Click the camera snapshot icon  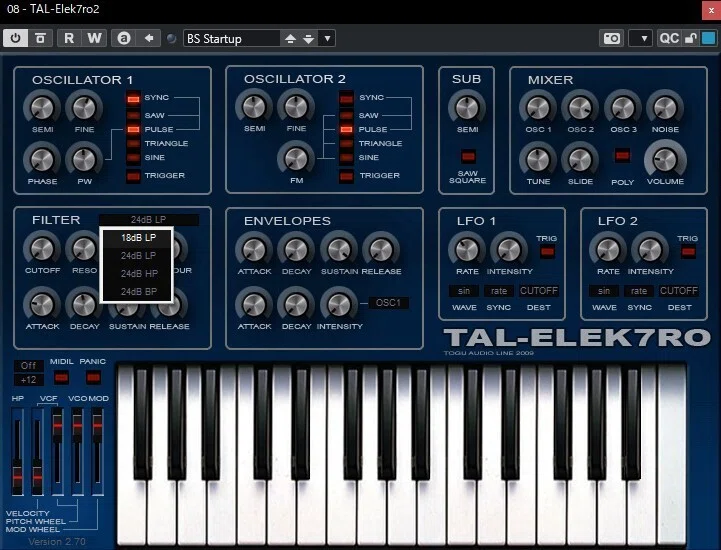[612, 38]
